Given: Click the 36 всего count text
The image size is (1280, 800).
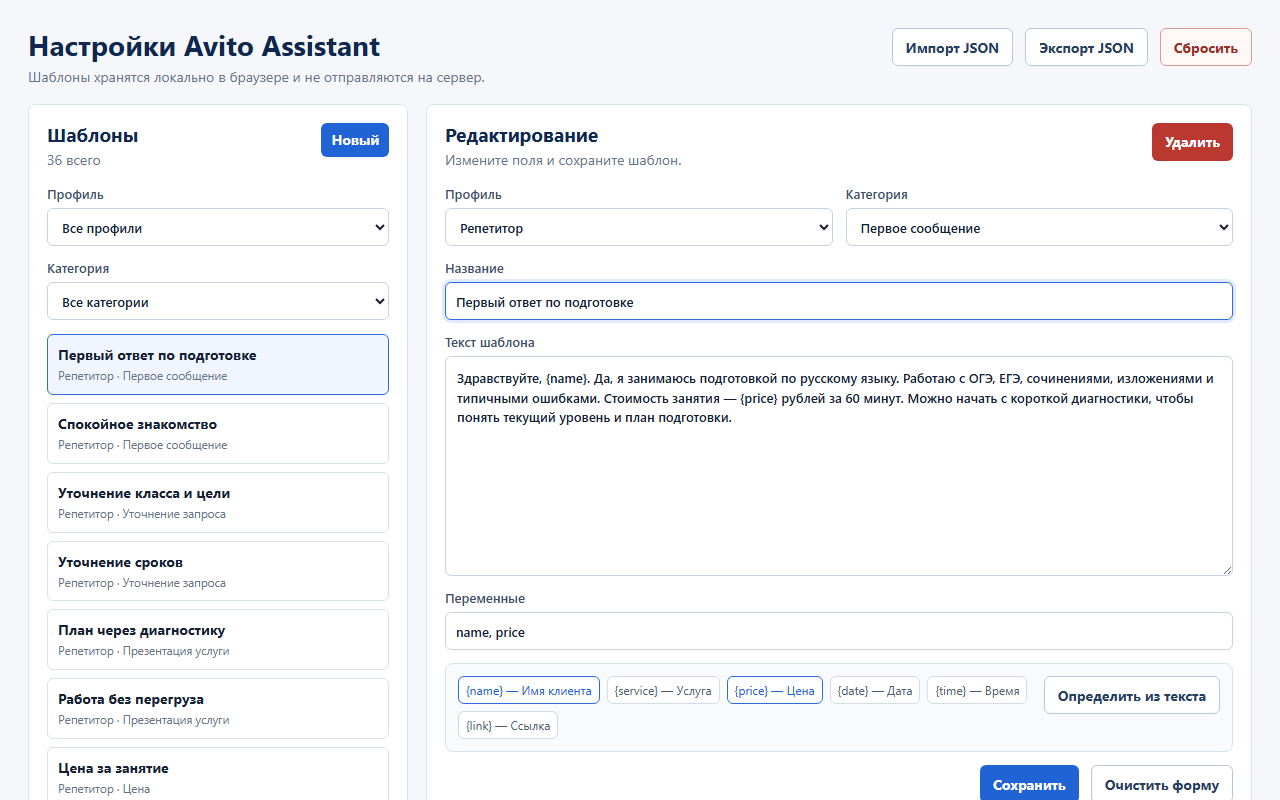Looking at the screenshot, I should [x=74, y=160].
